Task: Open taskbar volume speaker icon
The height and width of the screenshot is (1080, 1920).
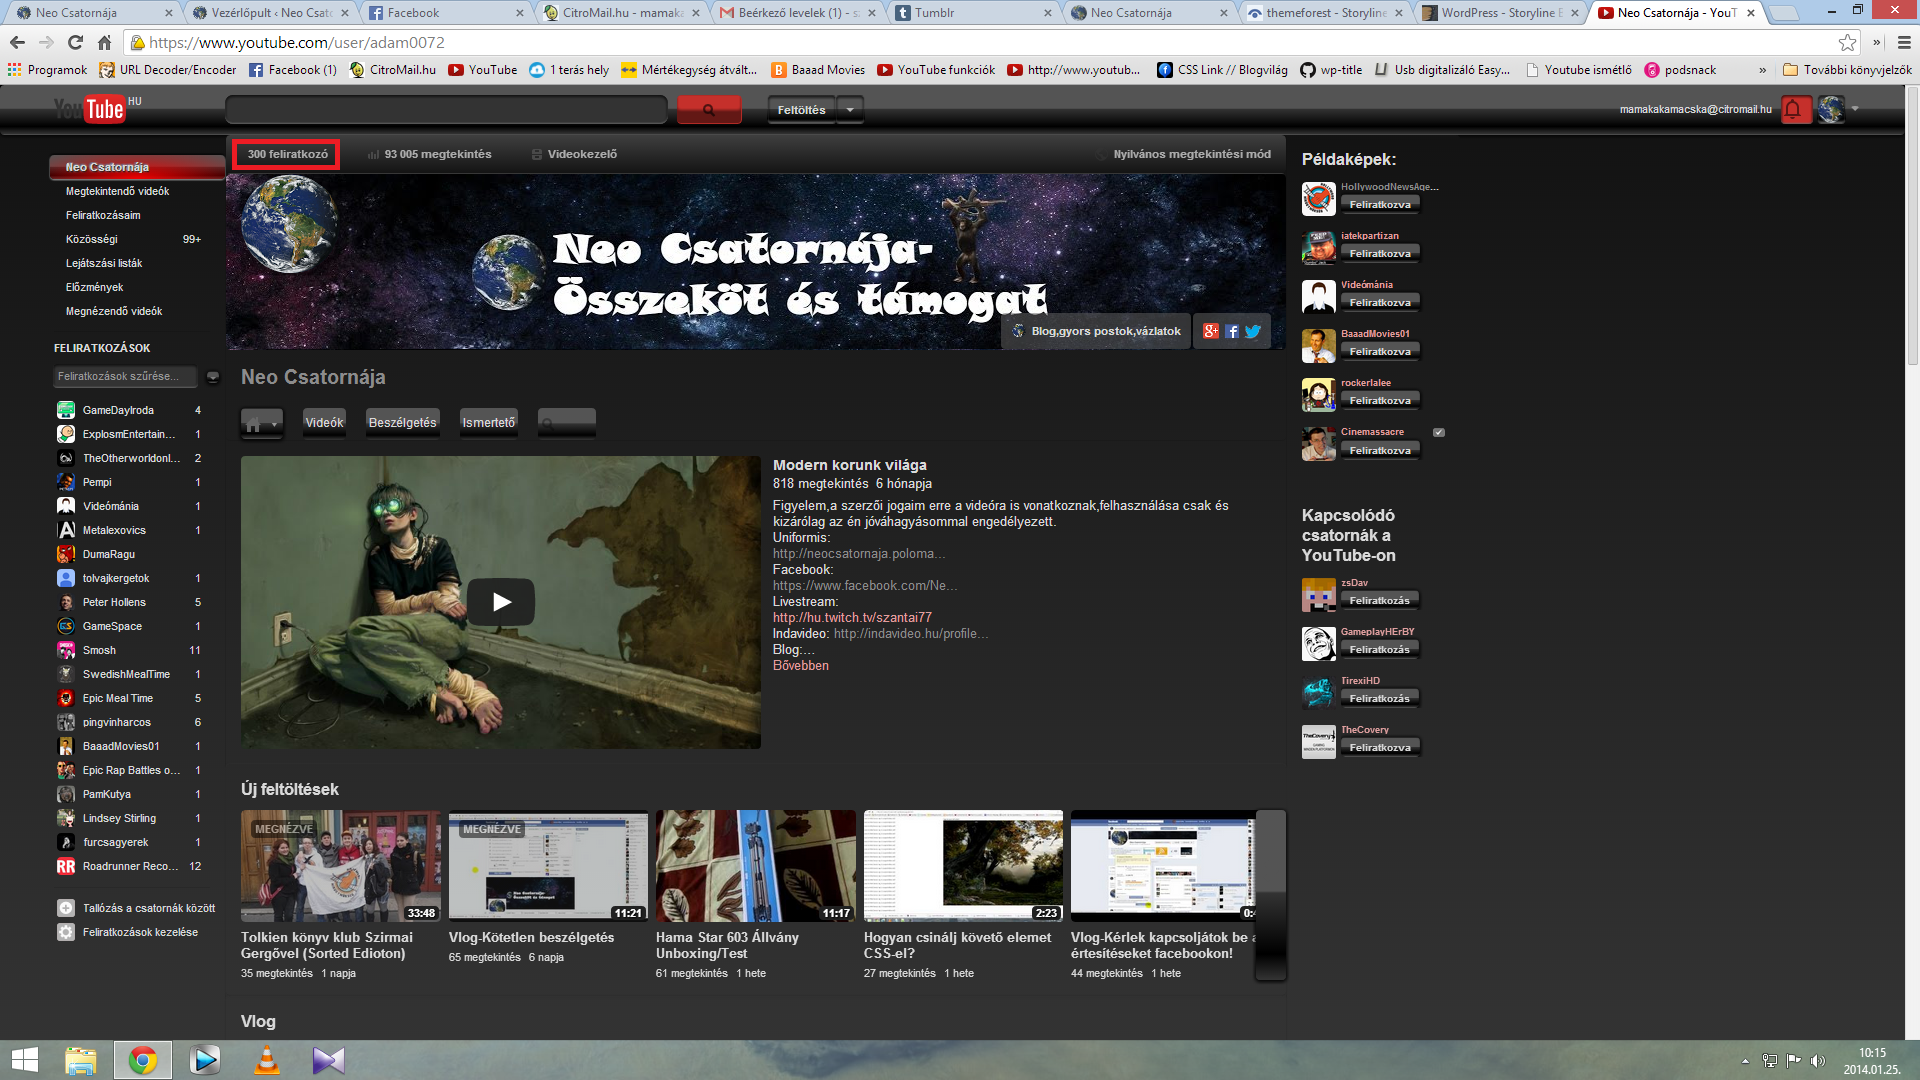Action: click(1818, 1061)
